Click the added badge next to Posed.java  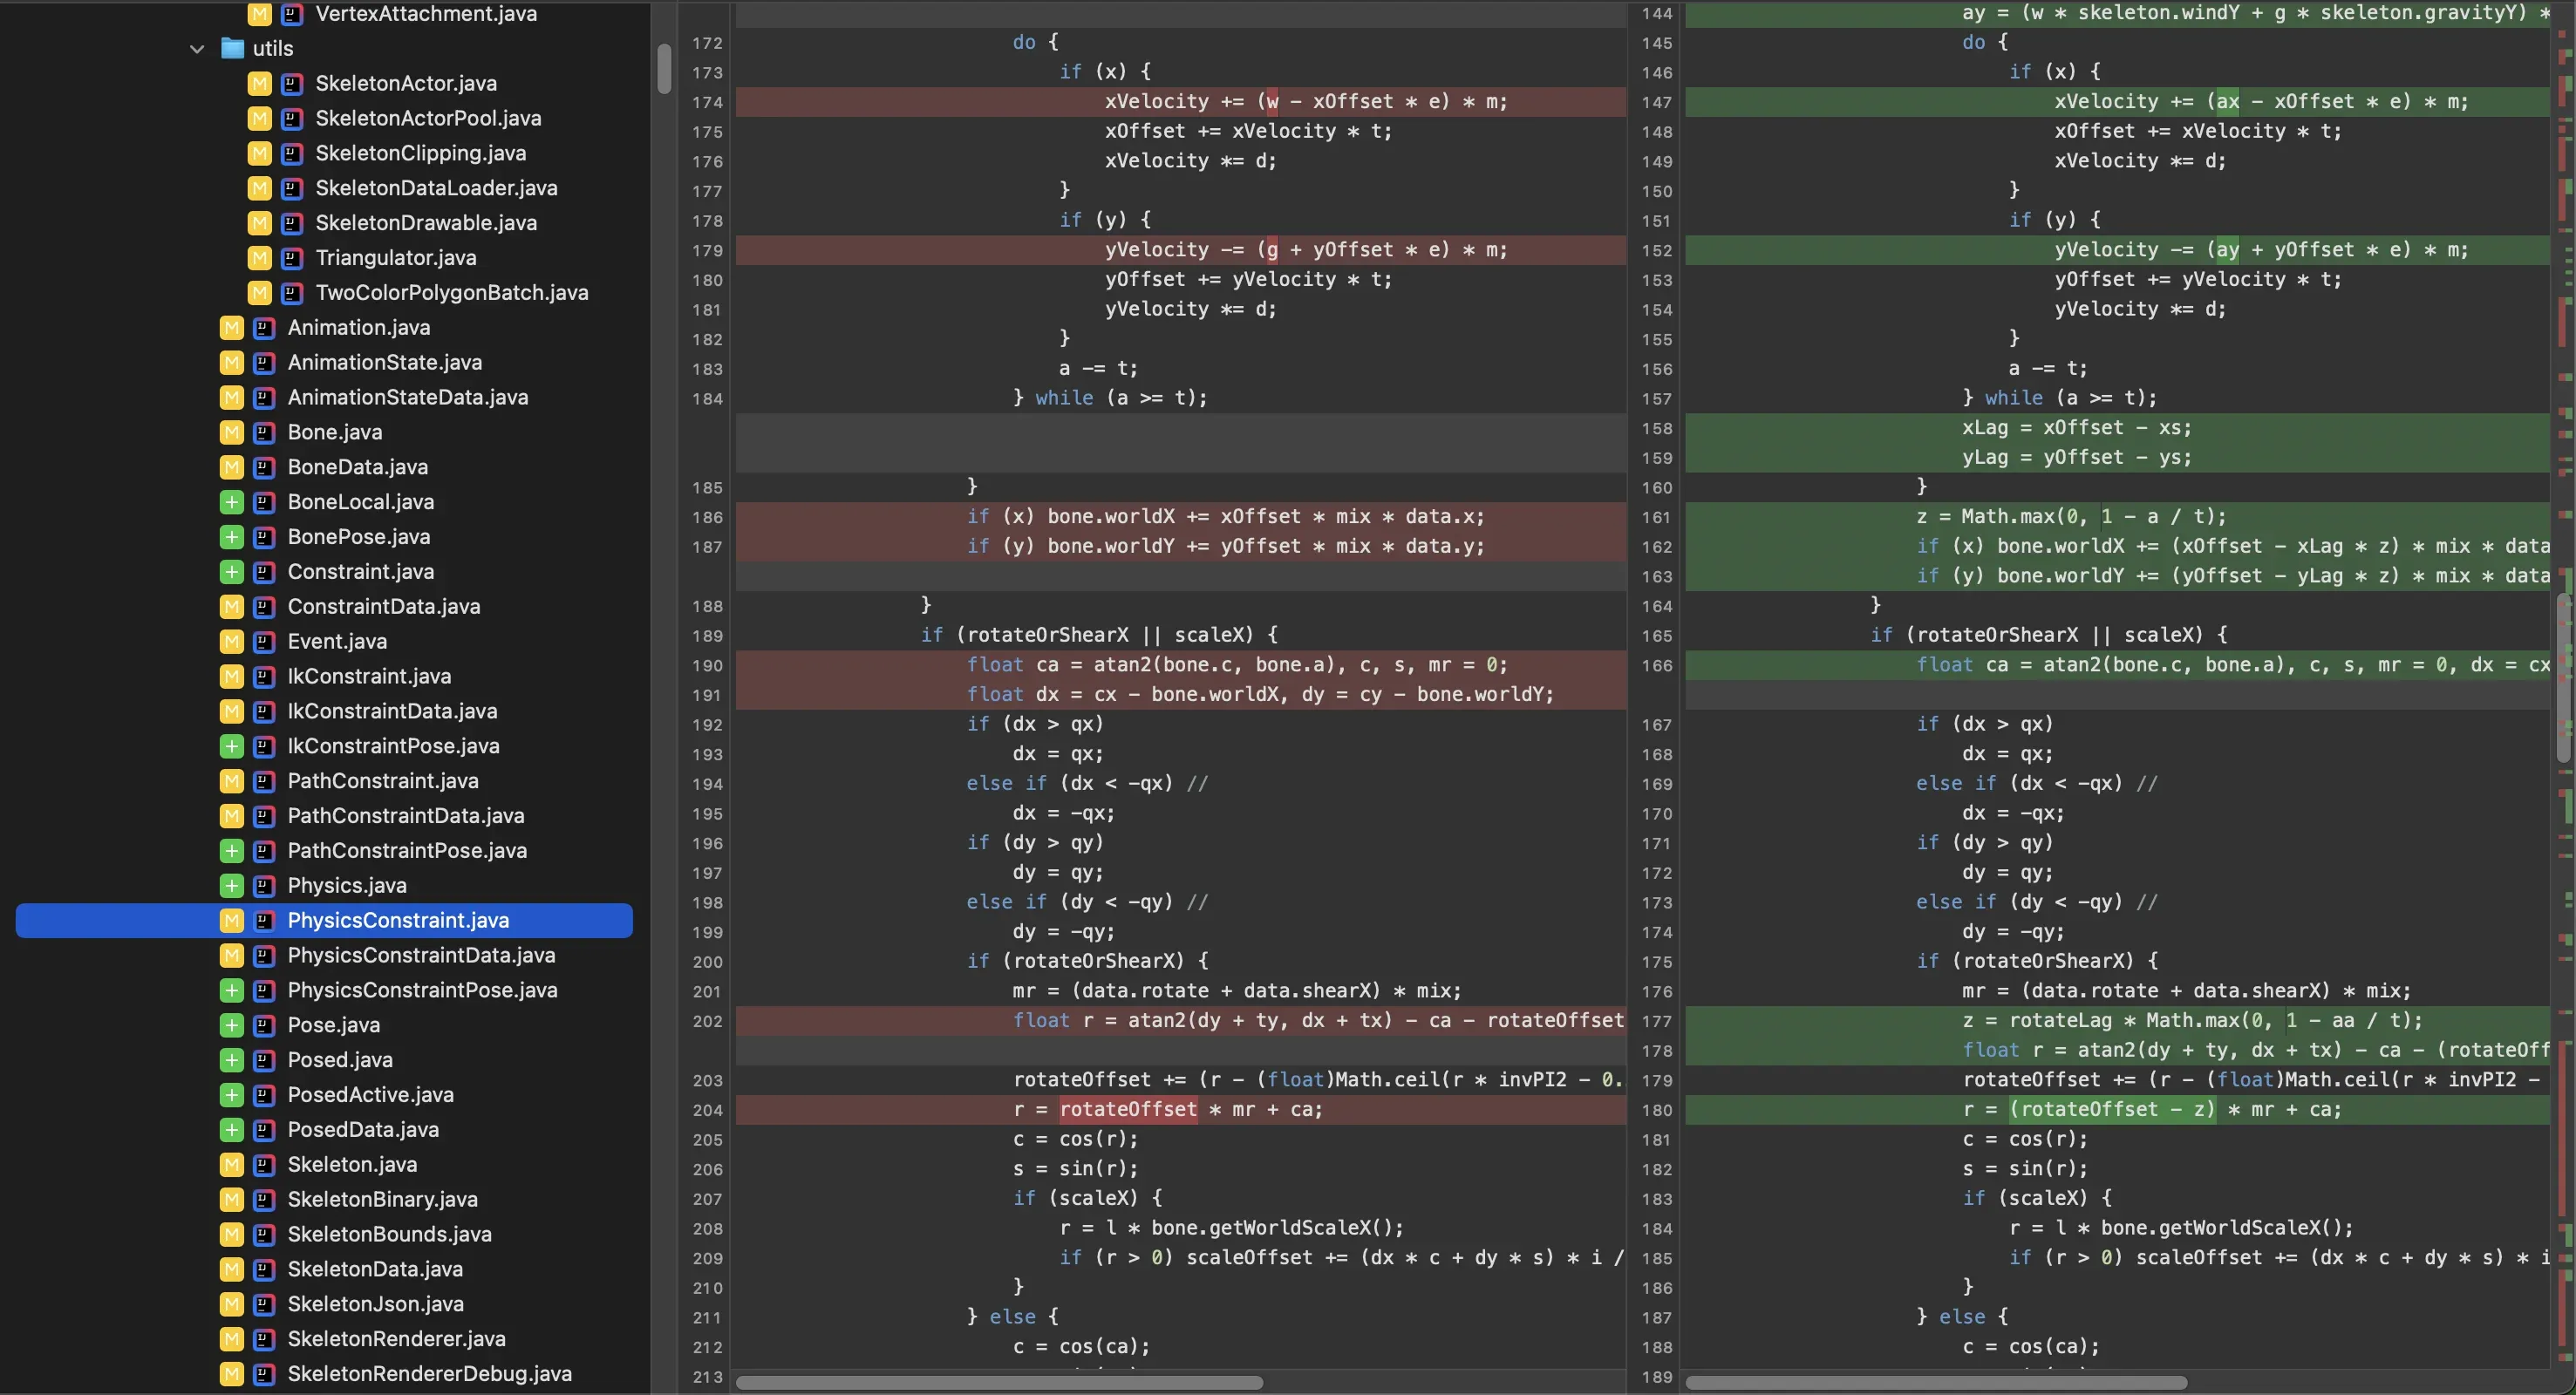pyautogui.click(x=232, y=1060)
